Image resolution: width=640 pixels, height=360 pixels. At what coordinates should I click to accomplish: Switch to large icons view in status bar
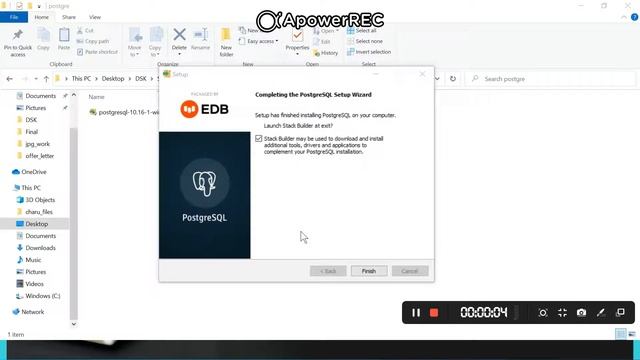[x=632, y=334]
